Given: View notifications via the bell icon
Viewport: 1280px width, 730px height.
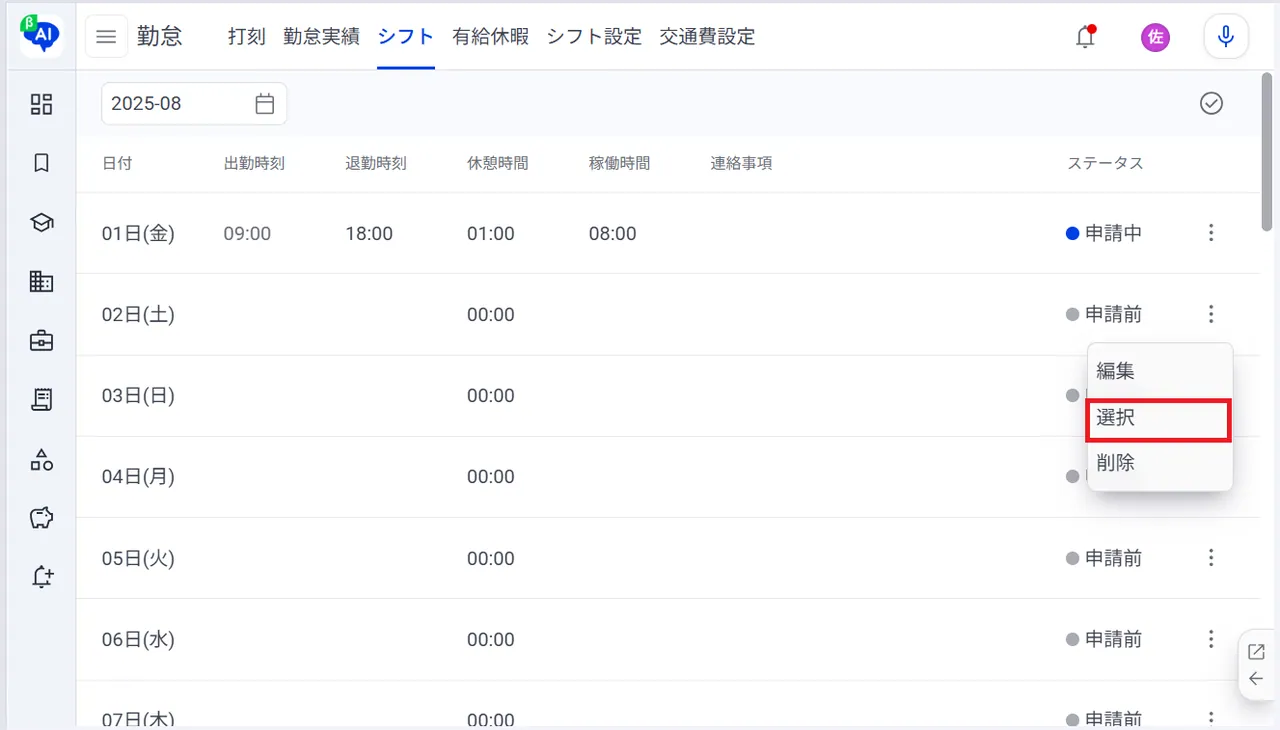Looking at the screenshot, I should (x=1085, y=37).
